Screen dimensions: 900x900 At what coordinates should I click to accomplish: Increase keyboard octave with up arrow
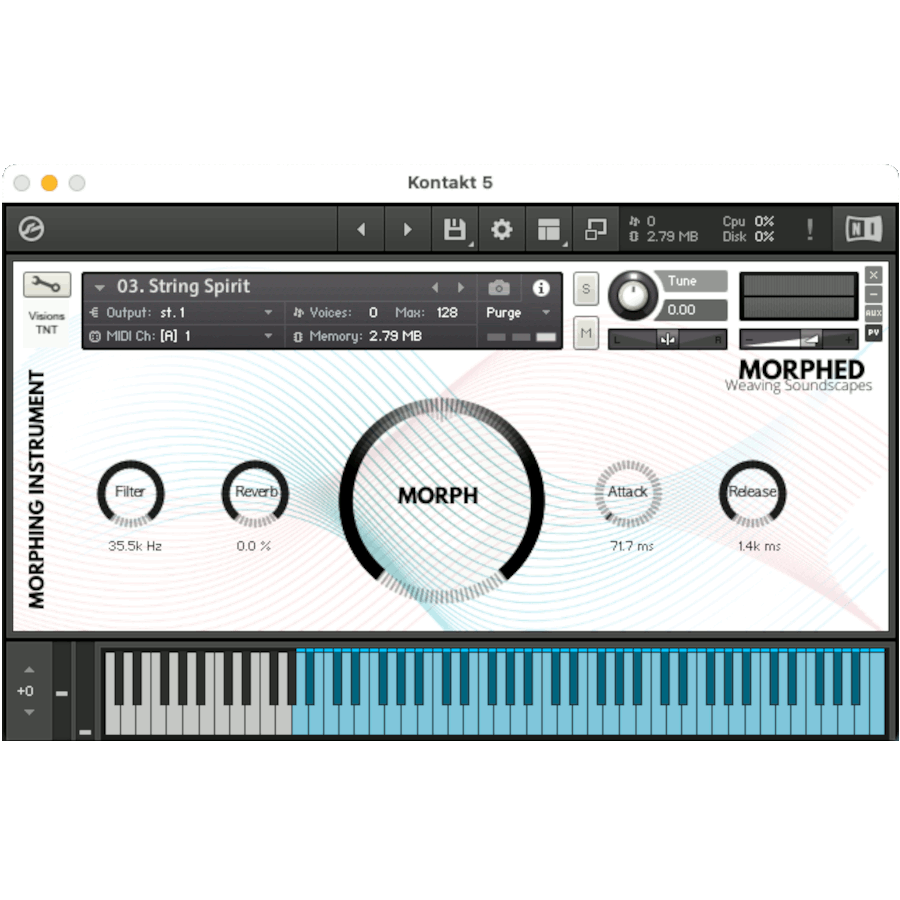pos(29,670)
